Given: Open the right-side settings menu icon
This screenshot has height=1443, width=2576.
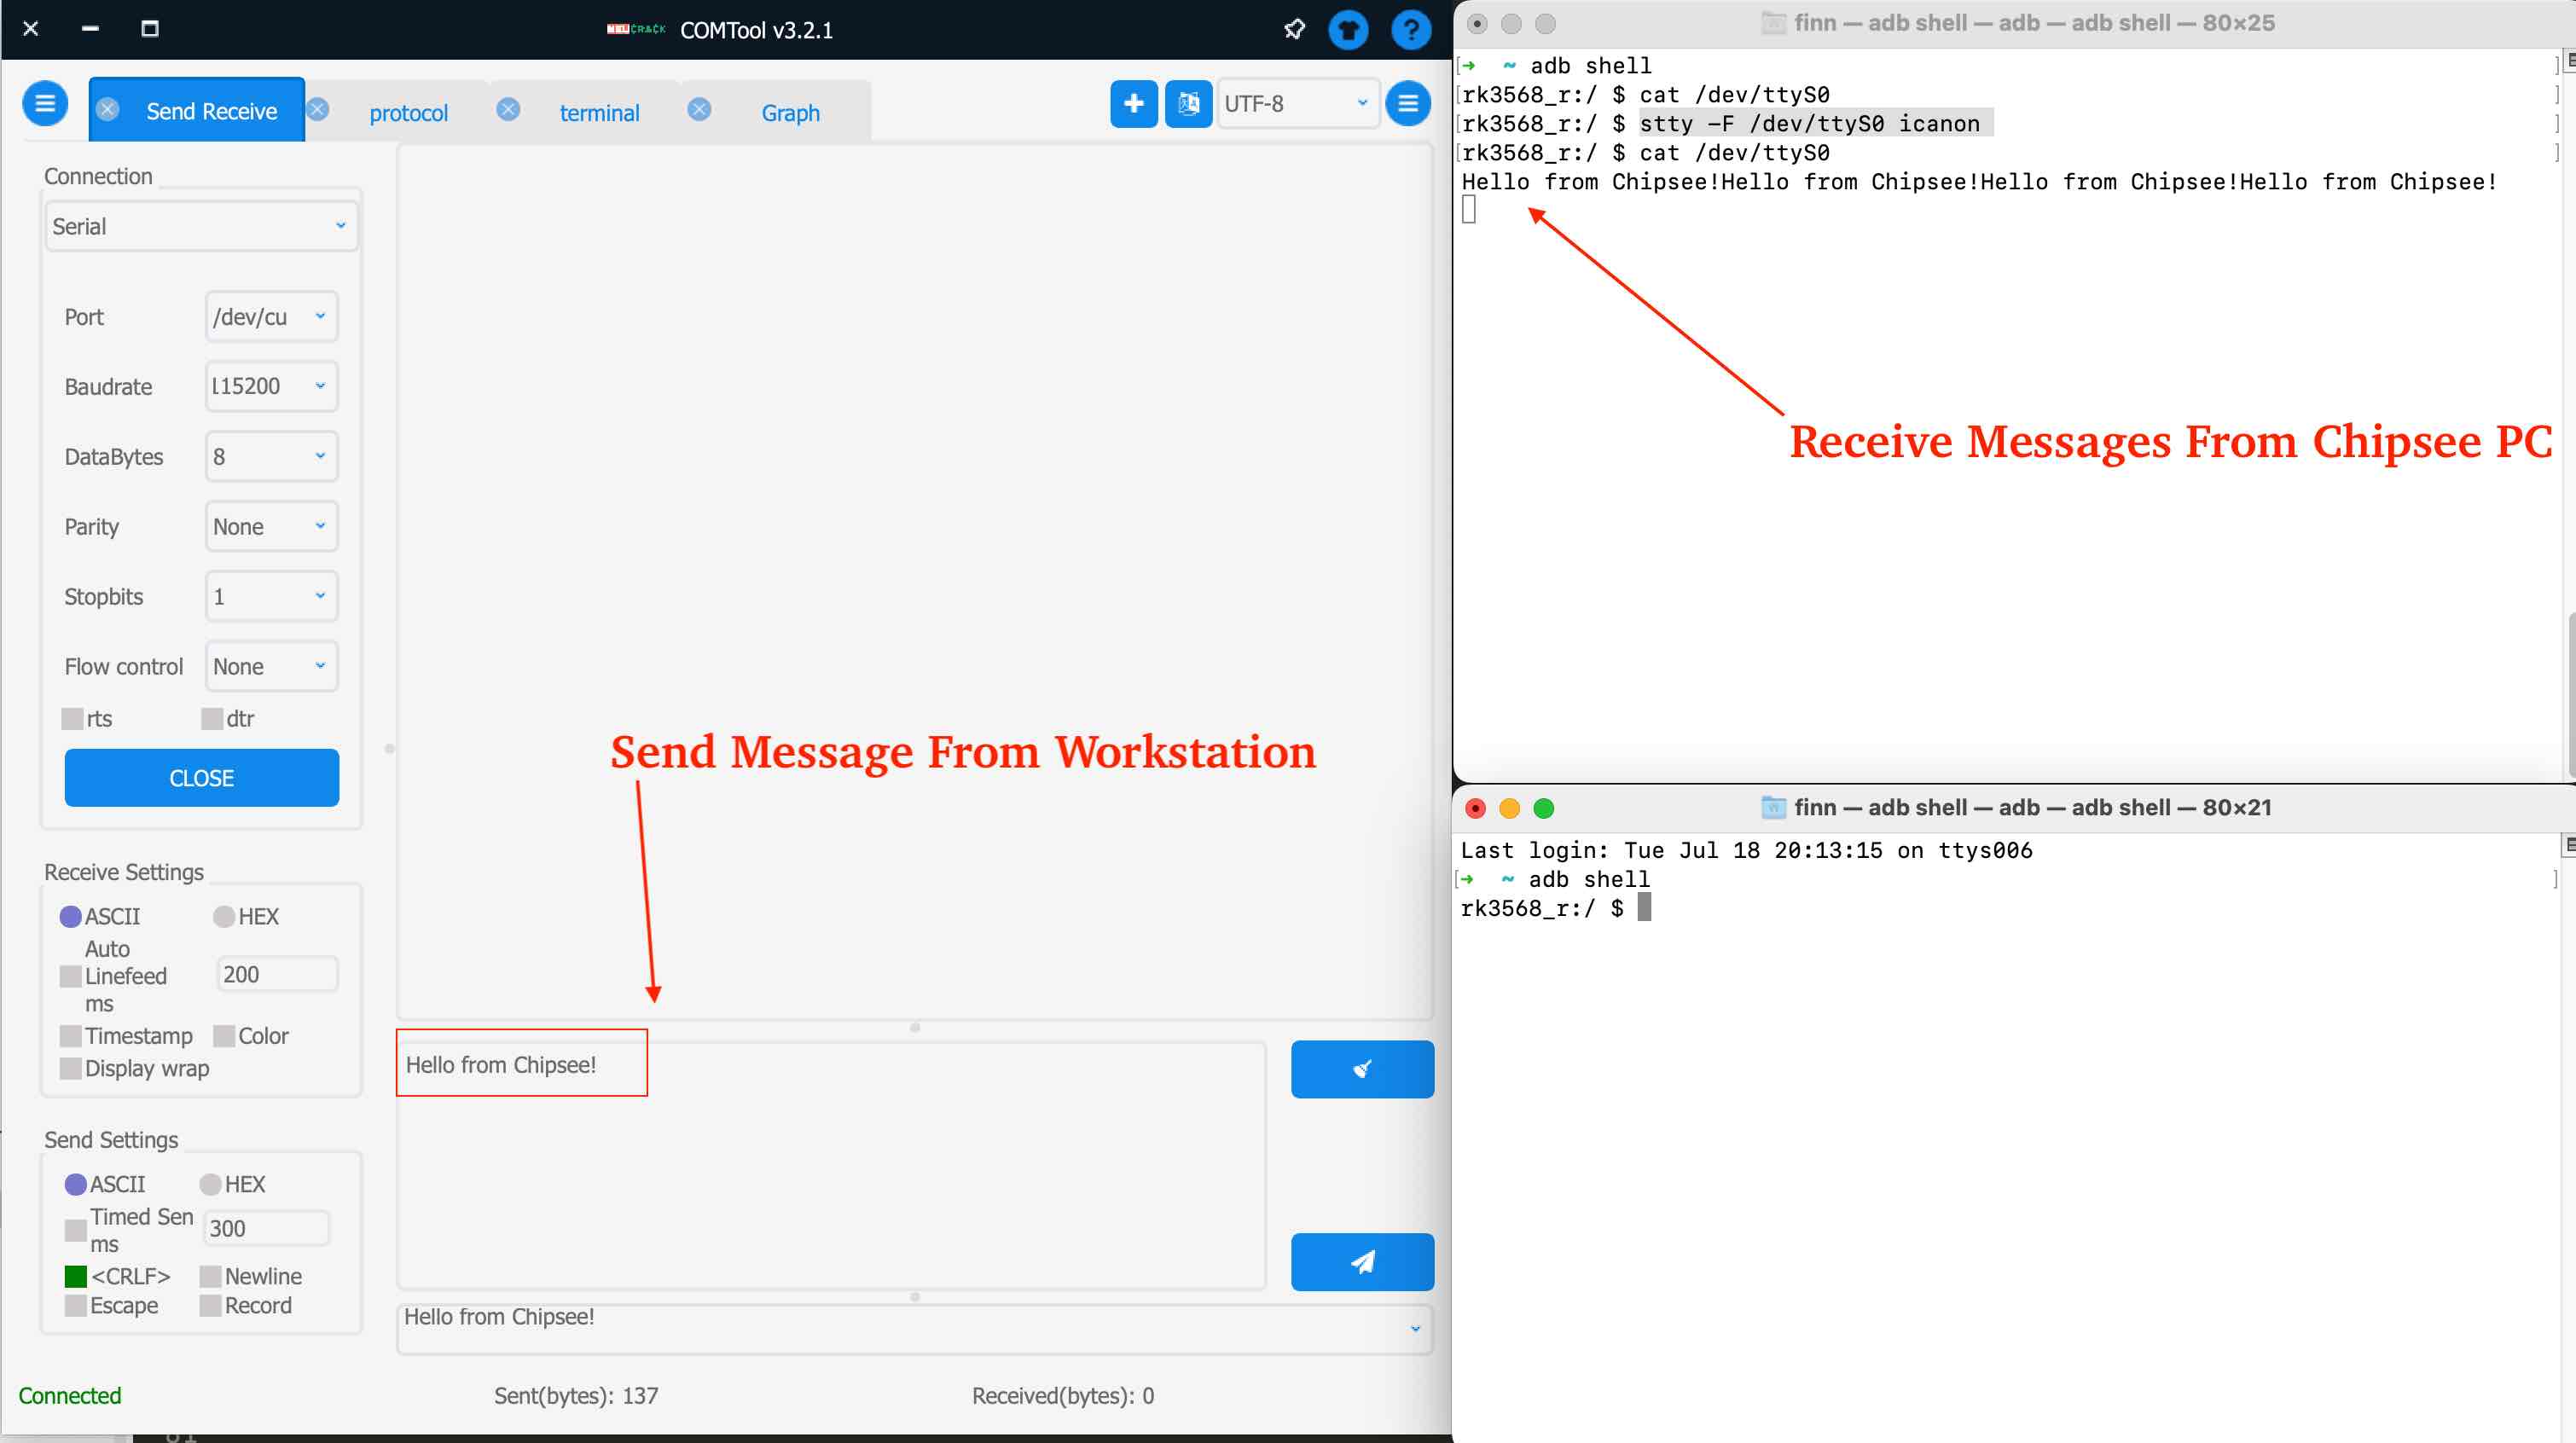Looking at the screenshot, I should pyautogui.click(x=1408, y=103).
